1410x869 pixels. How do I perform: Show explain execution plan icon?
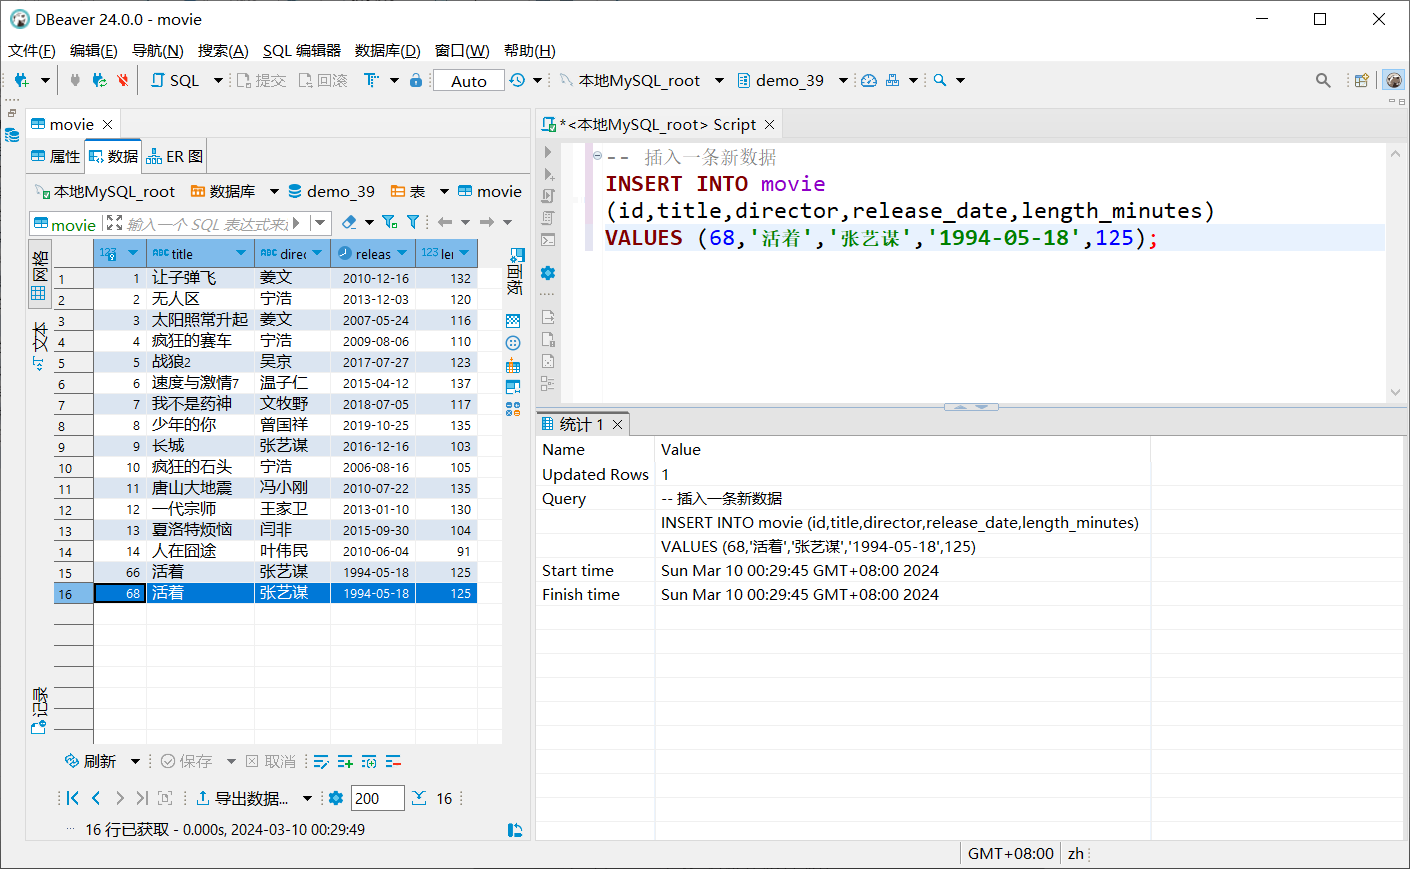(548, 218)
